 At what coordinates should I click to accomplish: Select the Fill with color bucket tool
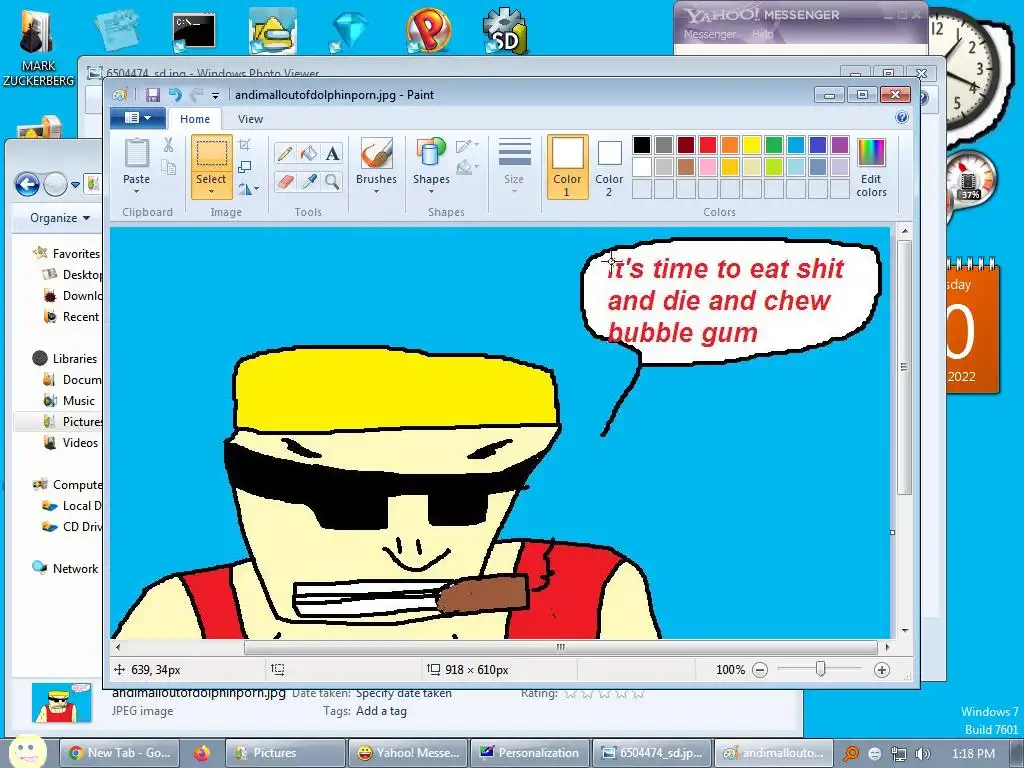pyautogui.click(x=308, y=153)
